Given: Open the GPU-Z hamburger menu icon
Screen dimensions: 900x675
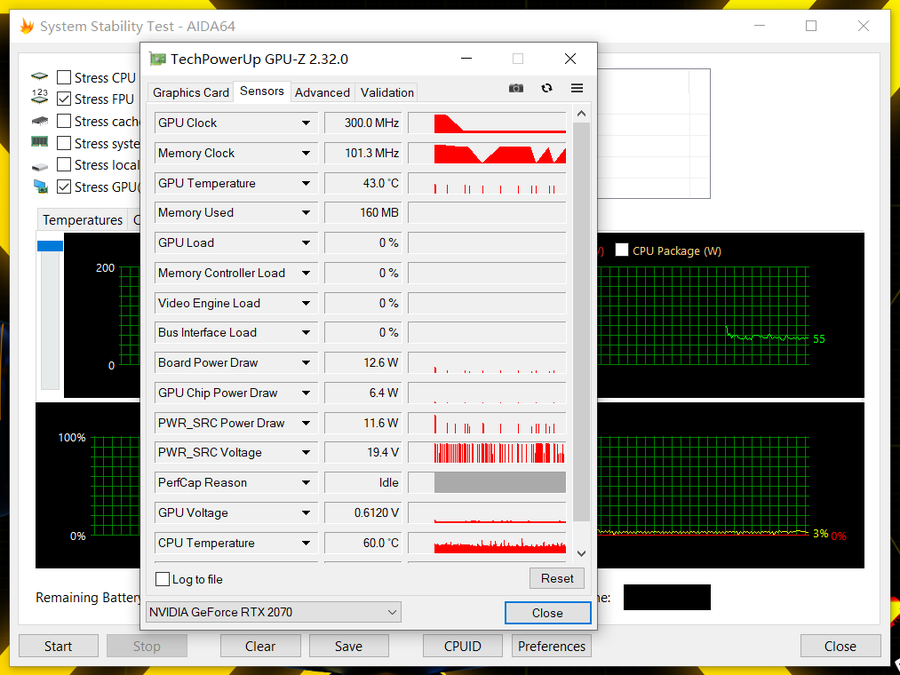Looking at the screenshot, I should coord(577,88).
